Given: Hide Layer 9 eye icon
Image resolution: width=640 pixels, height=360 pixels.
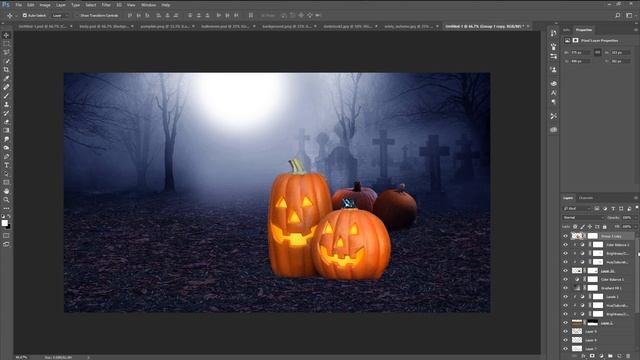Looking at the screenshot, I should [565, 331].
